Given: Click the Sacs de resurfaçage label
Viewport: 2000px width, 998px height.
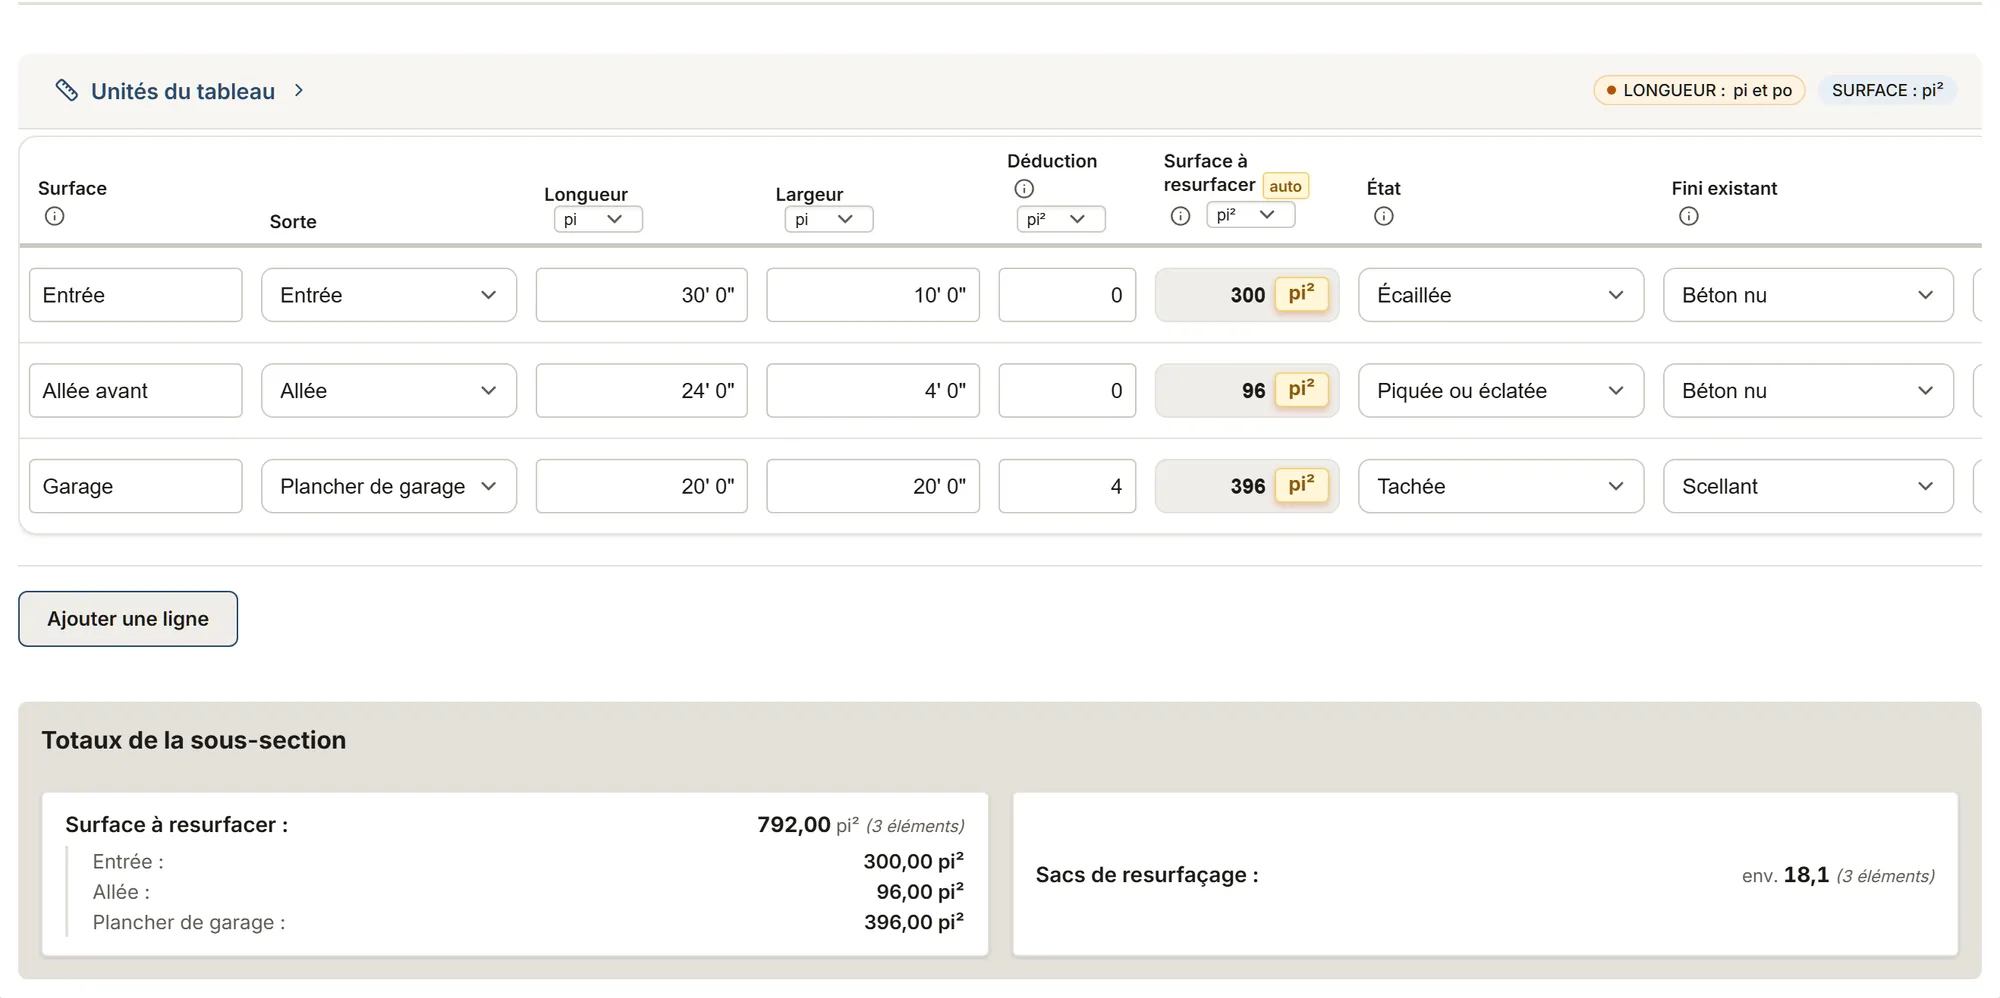Looking at the screenshot, I should [1147, 875].
